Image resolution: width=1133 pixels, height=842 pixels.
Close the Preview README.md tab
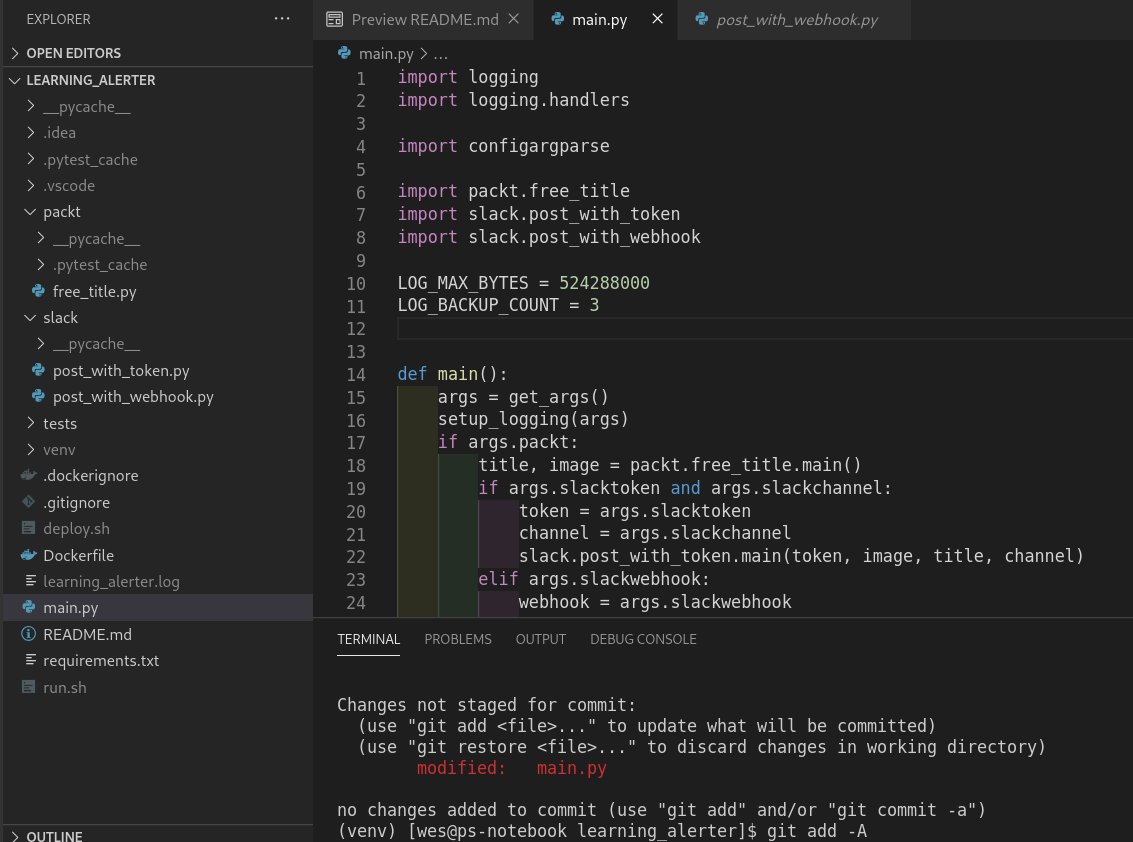pyautogui.click(x=514, y=19)
